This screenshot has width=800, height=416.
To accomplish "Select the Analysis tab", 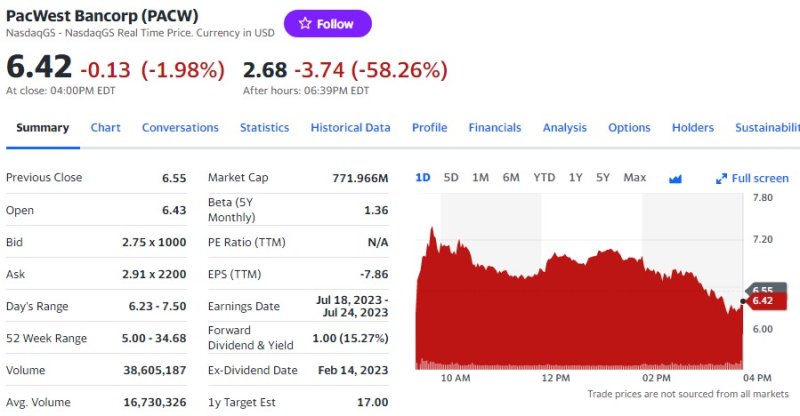I will tap(565, 128).
